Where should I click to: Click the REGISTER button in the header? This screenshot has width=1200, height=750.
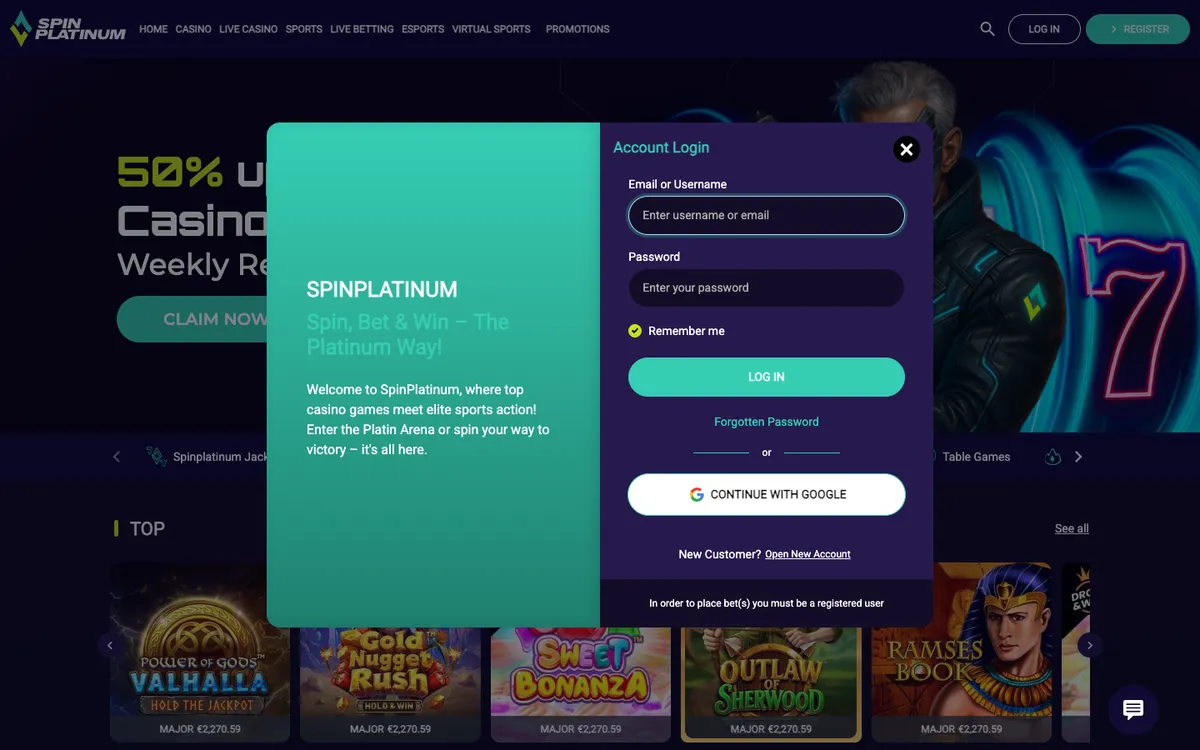1137,29
